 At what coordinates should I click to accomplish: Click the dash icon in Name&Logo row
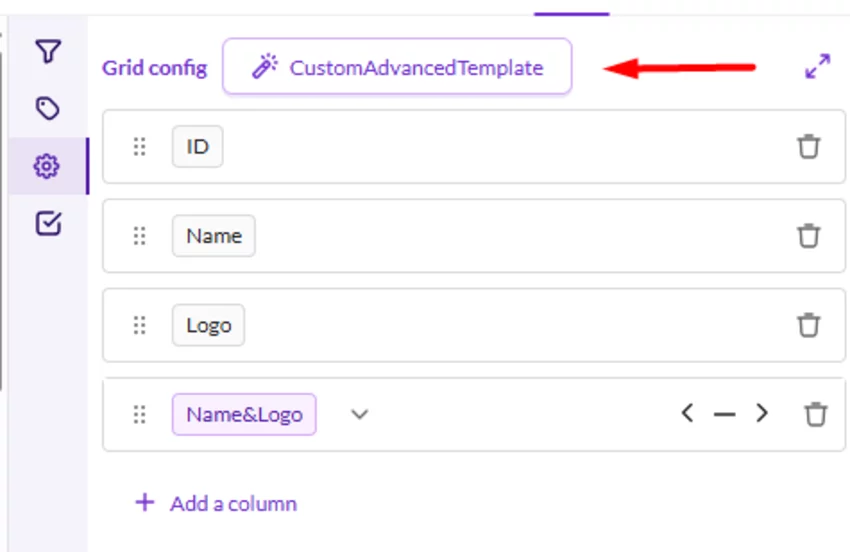point(724,415)
